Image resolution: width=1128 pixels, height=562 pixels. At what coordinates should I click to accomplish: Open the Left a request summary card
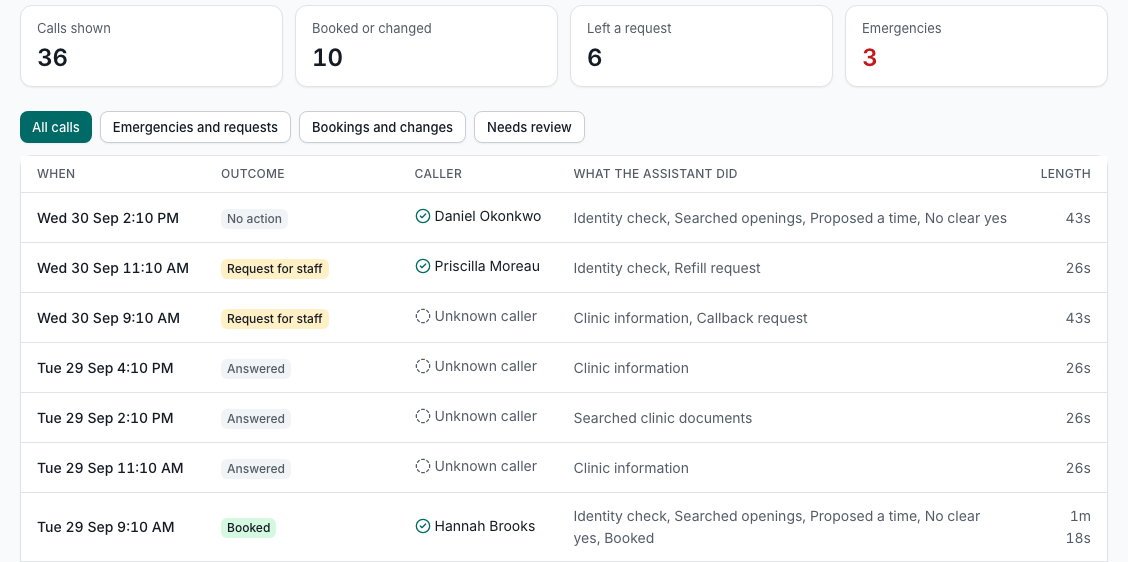pyautogui.click(x=701, y=46)
